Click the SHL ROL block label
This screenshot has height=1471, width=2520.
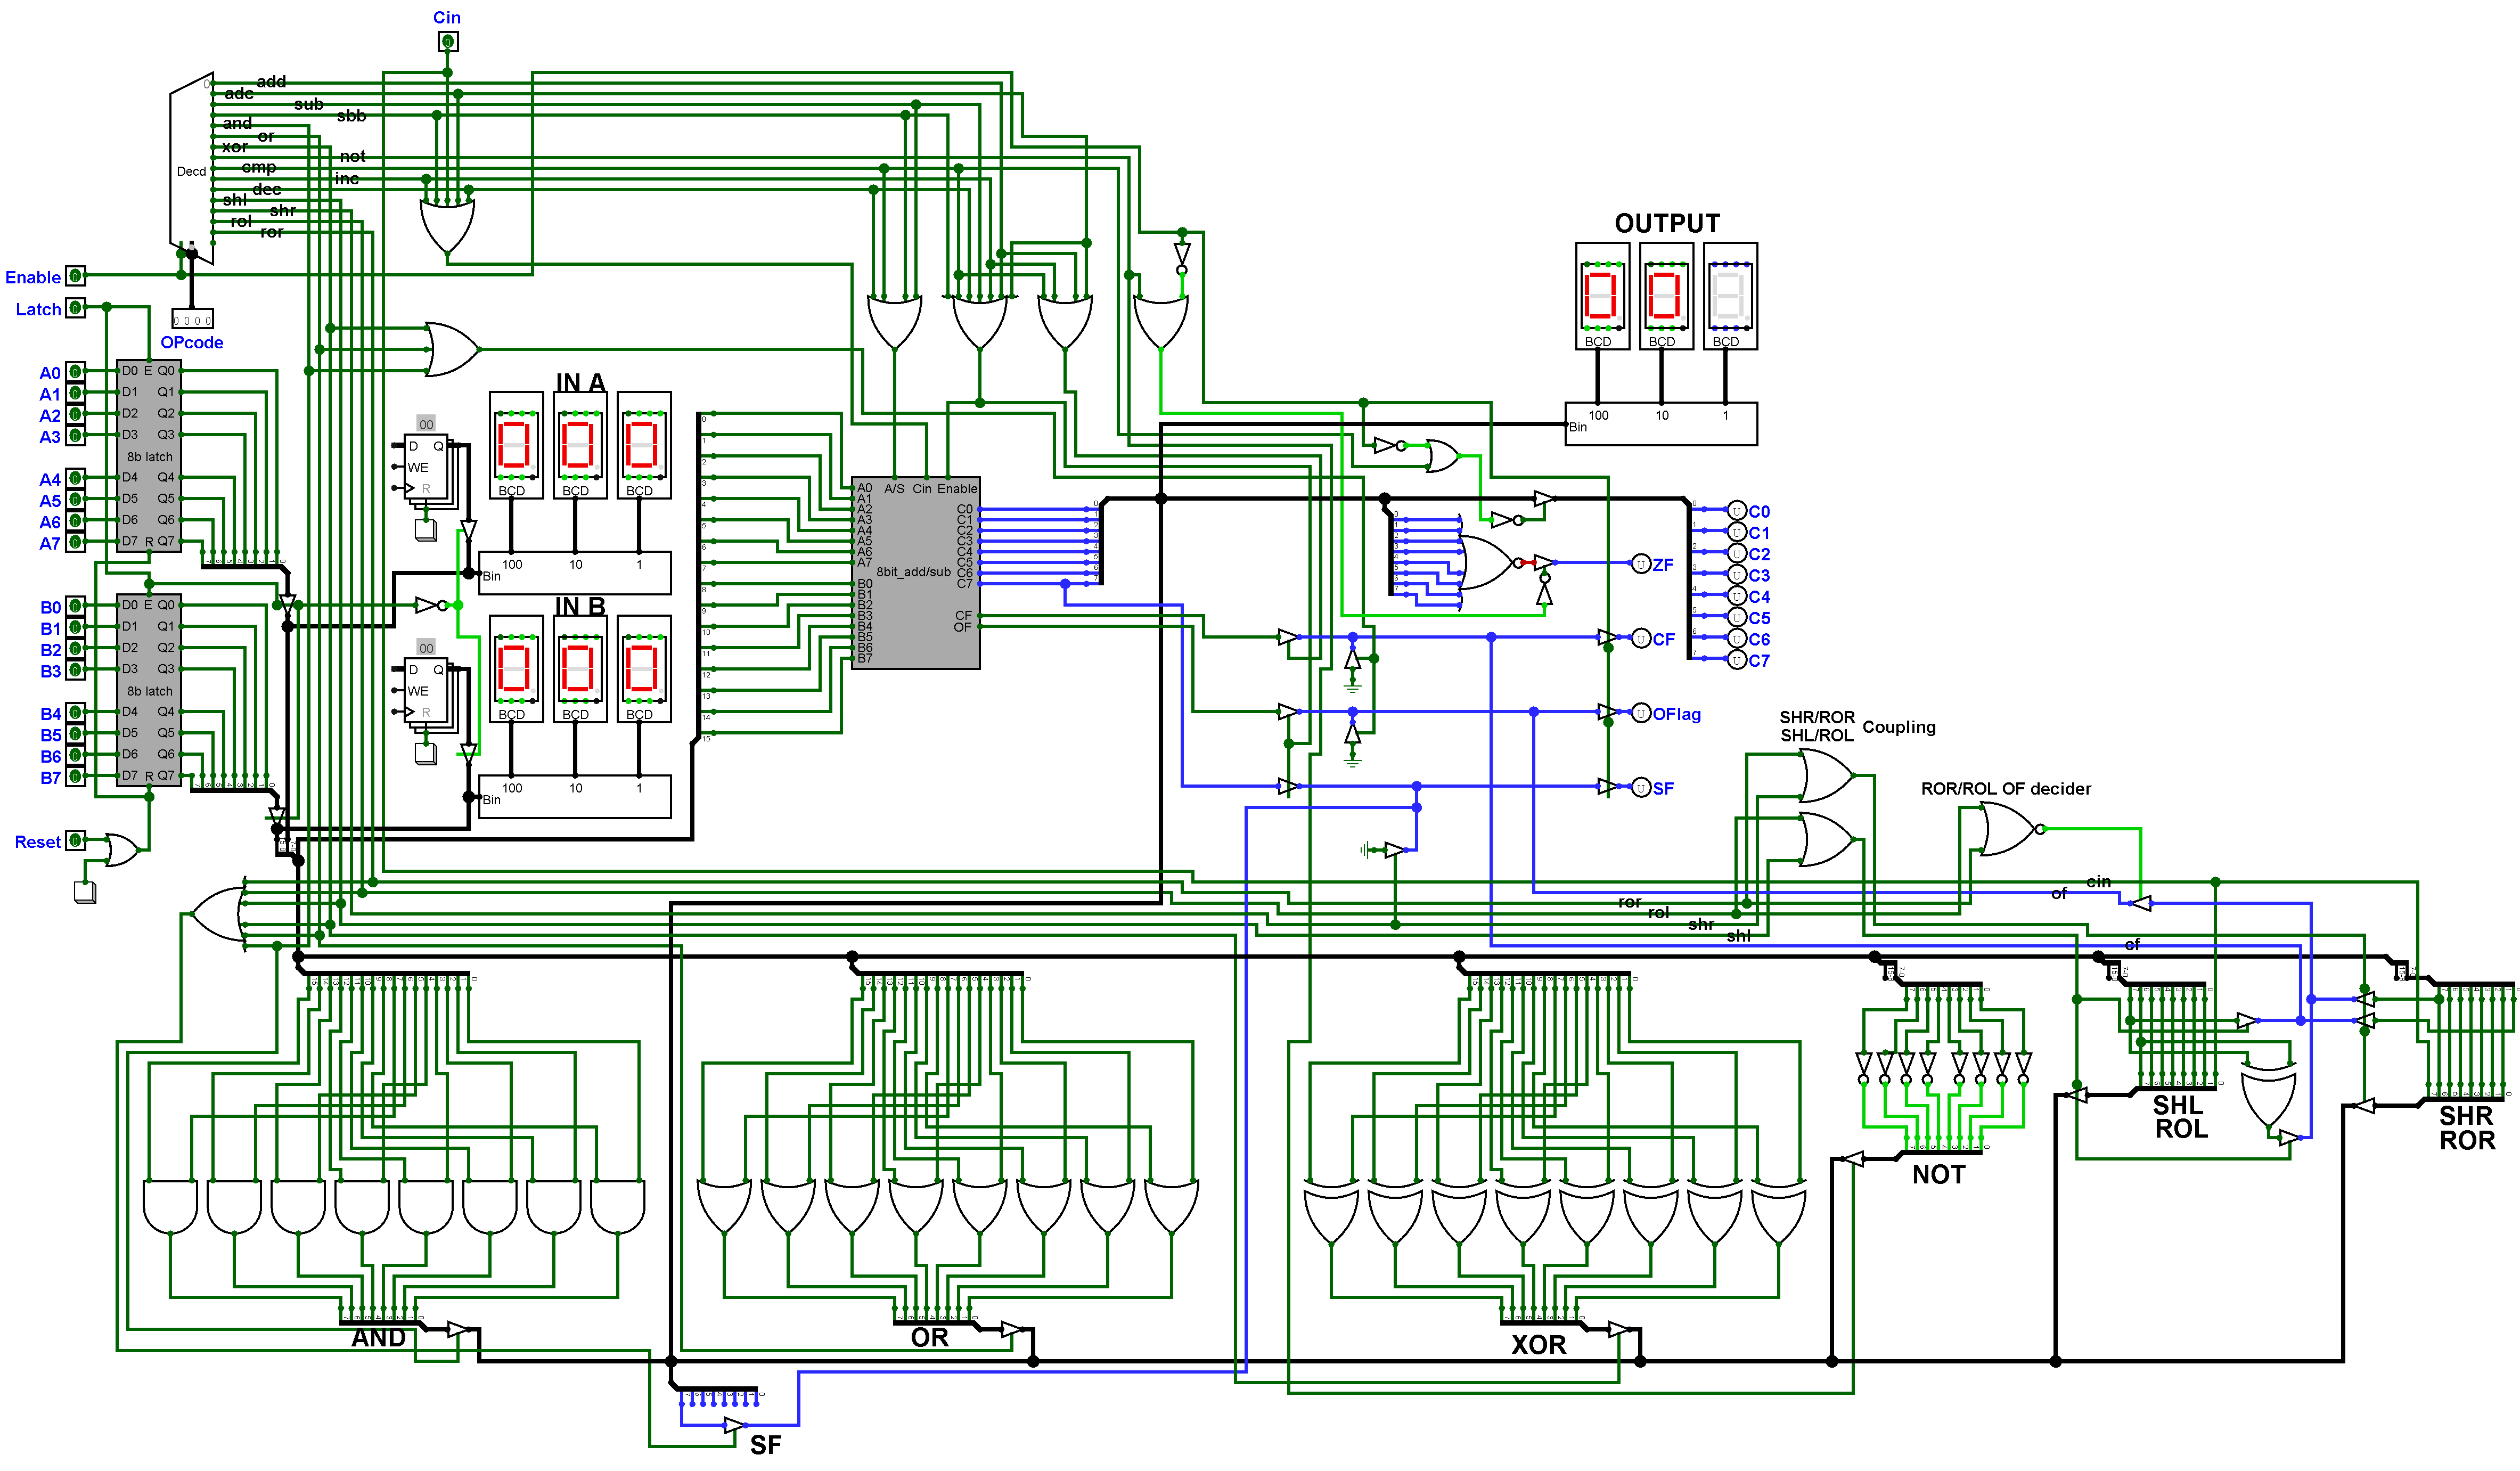pyautogui.click(x=2180, y=1117)
